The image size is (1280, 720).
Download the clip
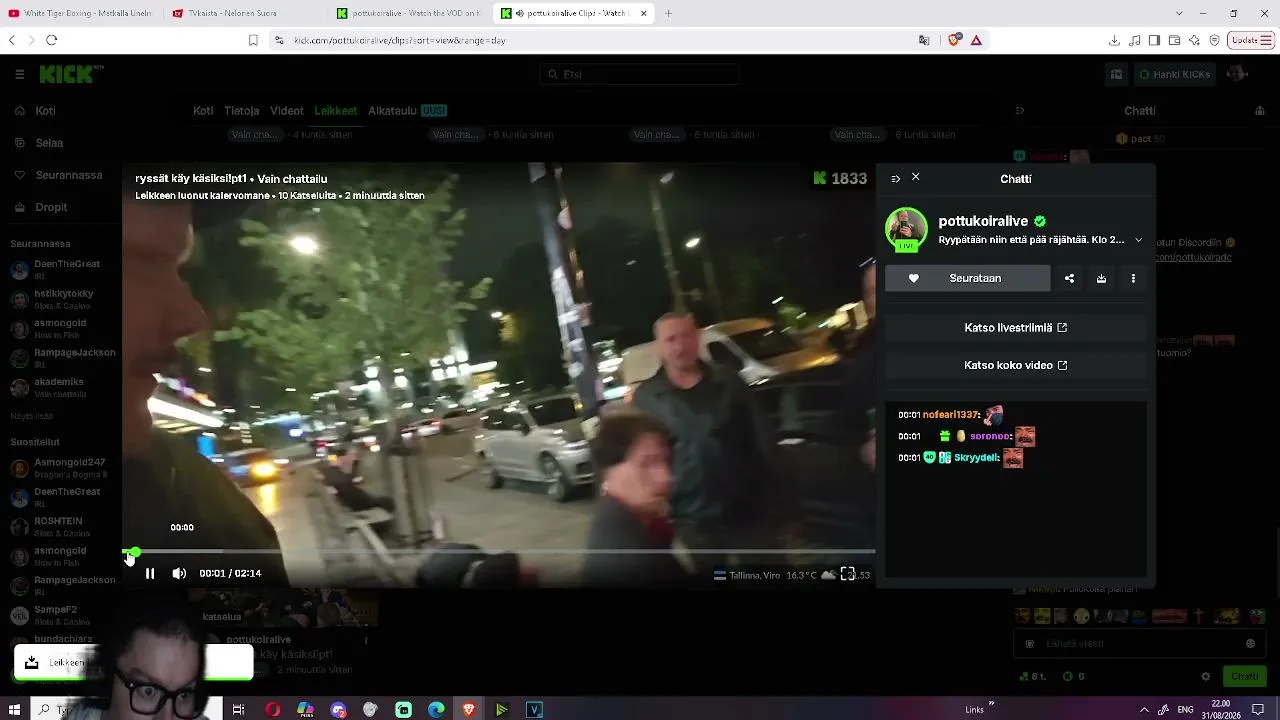point(1101,278)
